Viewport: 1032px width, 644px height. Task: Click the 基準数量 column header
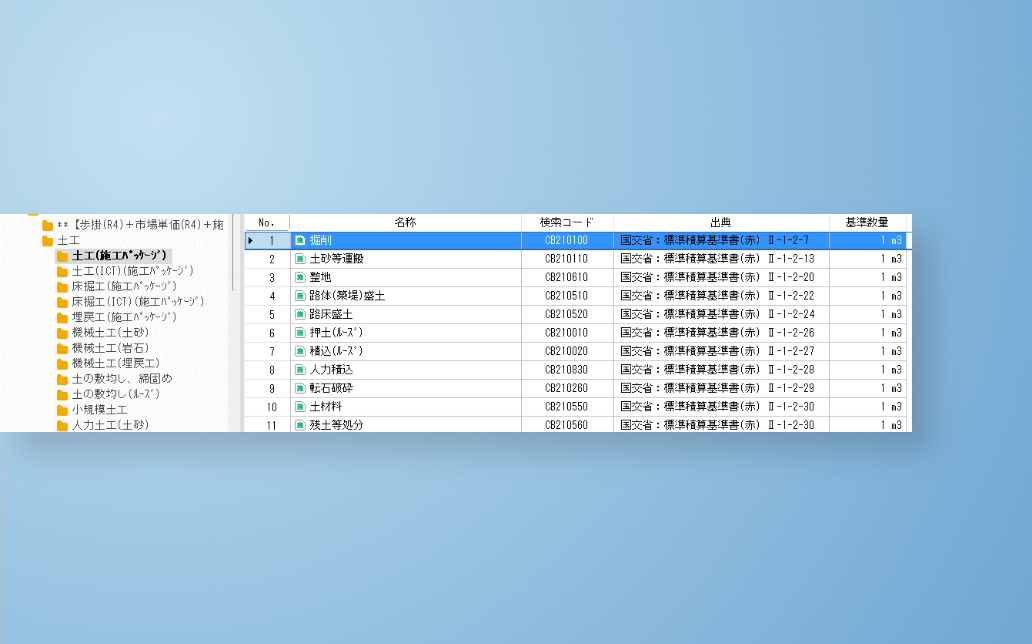pos(866,222)
